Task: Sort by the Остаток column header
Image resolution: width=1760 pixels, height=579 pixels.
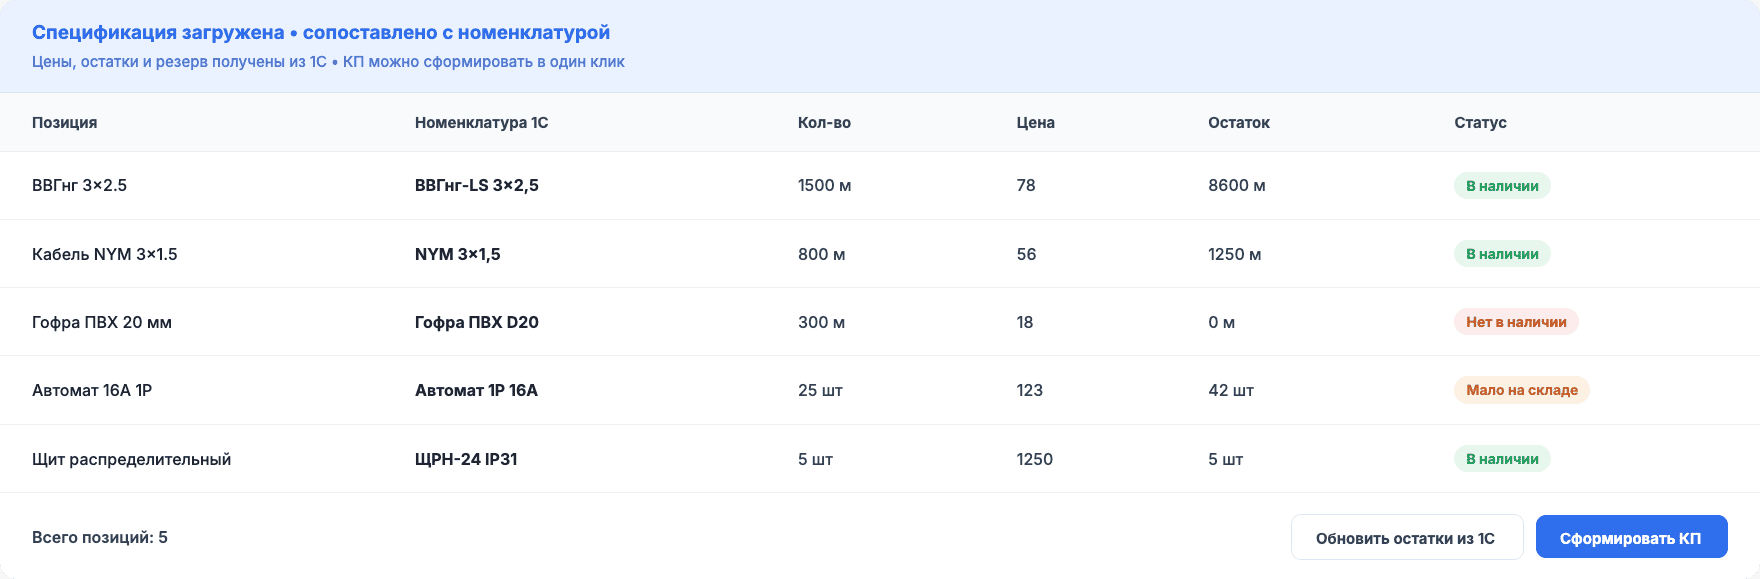Action: click(1239, 122)
